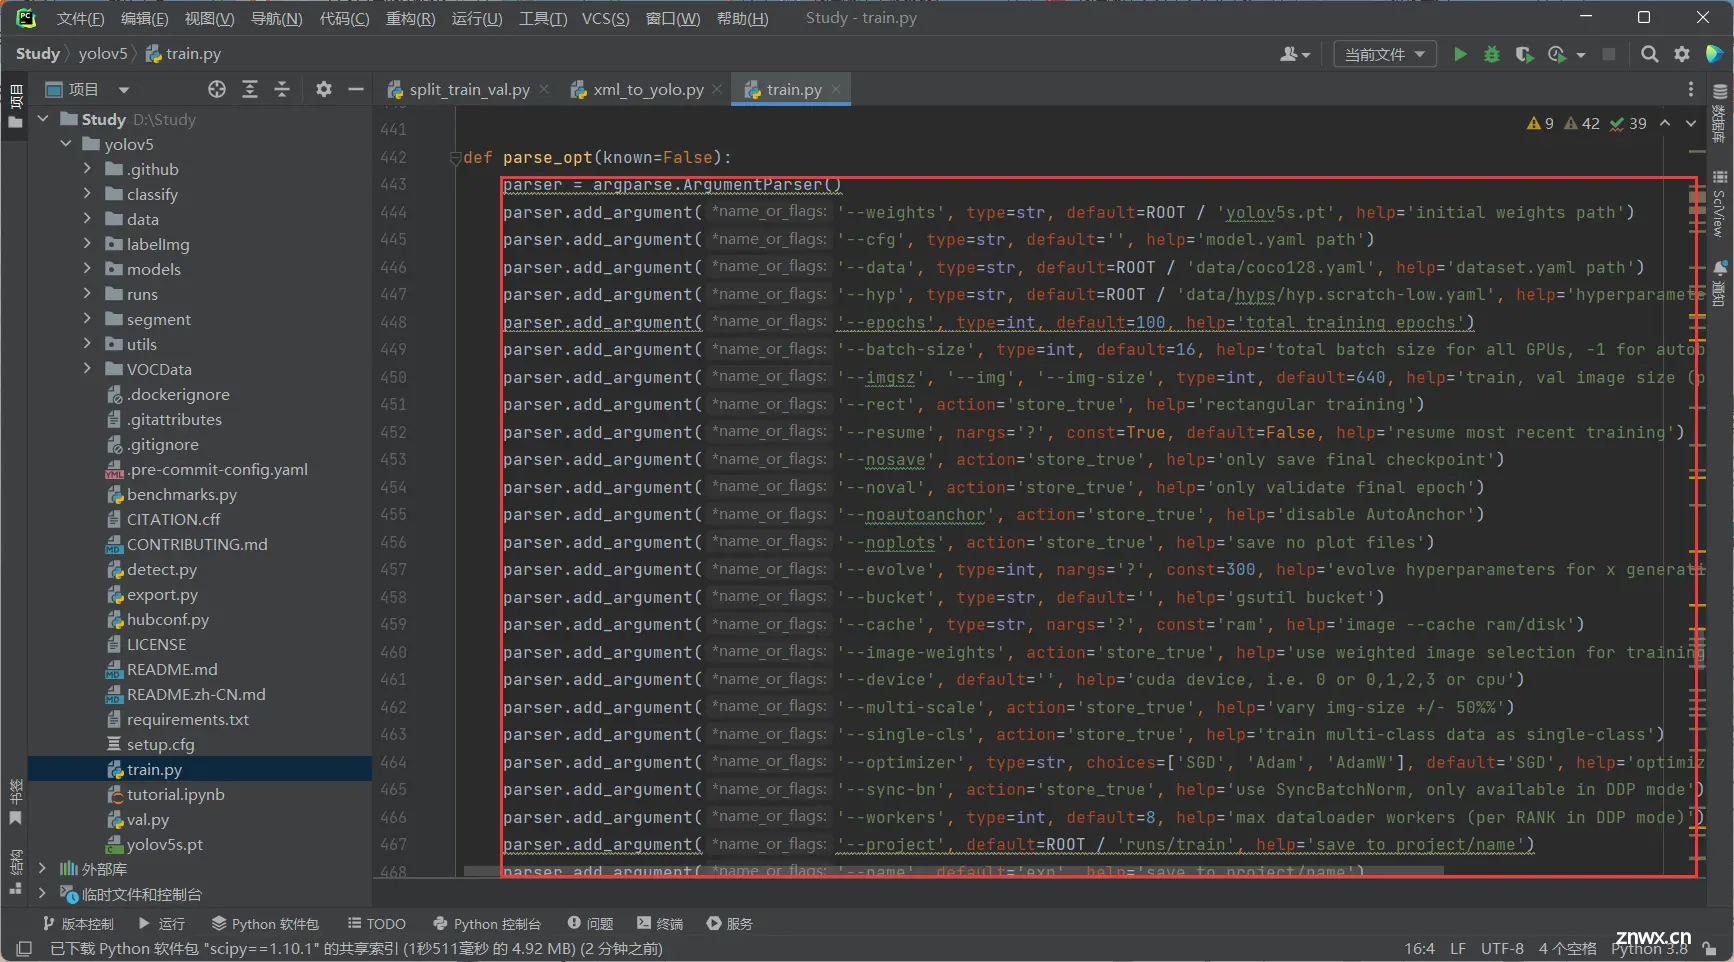Toggle file read-only lock icon in status bar
Viewport: 1734px width, 962px height.
[1710, 949]
